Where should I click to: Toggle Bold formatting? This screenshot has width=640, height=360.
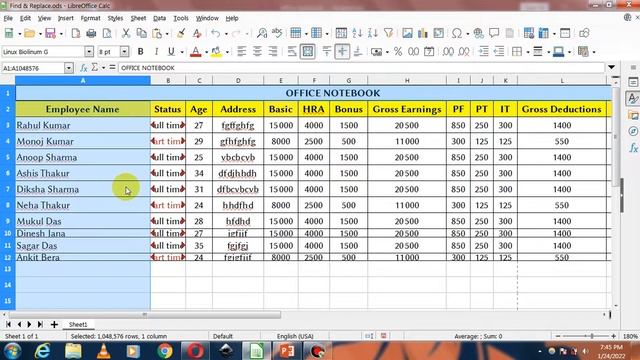140,52
